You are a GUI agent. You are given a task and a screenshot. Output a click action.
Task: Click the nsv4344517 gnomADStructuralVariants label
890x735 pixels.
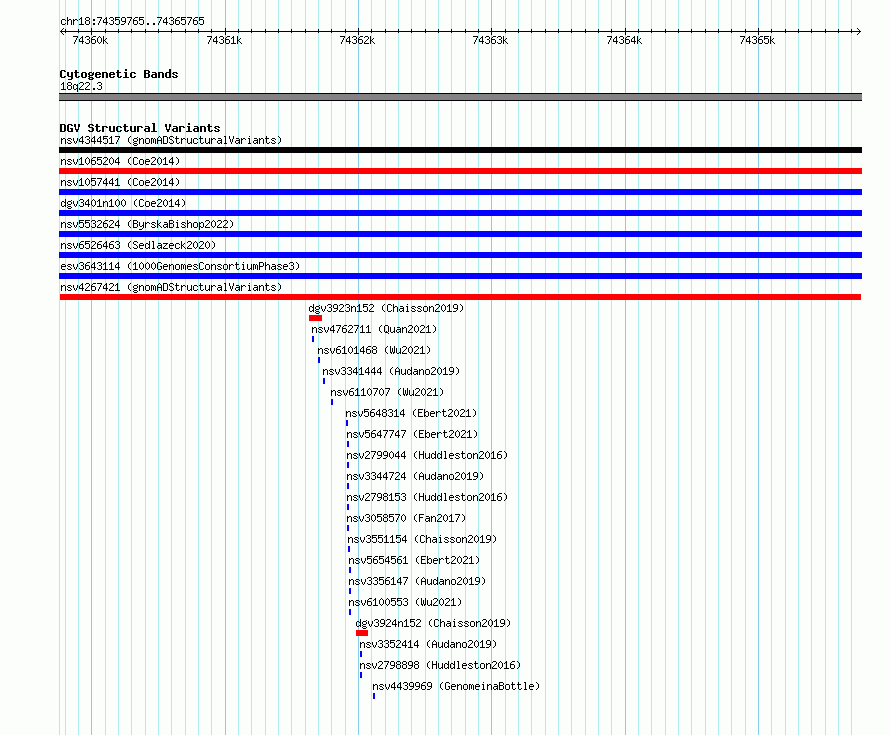171,140
